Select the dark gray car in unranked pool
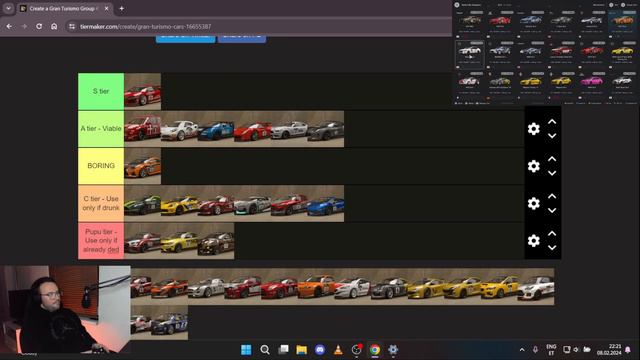This screenshot has width=640, height=360. click(x=389, y=287)
